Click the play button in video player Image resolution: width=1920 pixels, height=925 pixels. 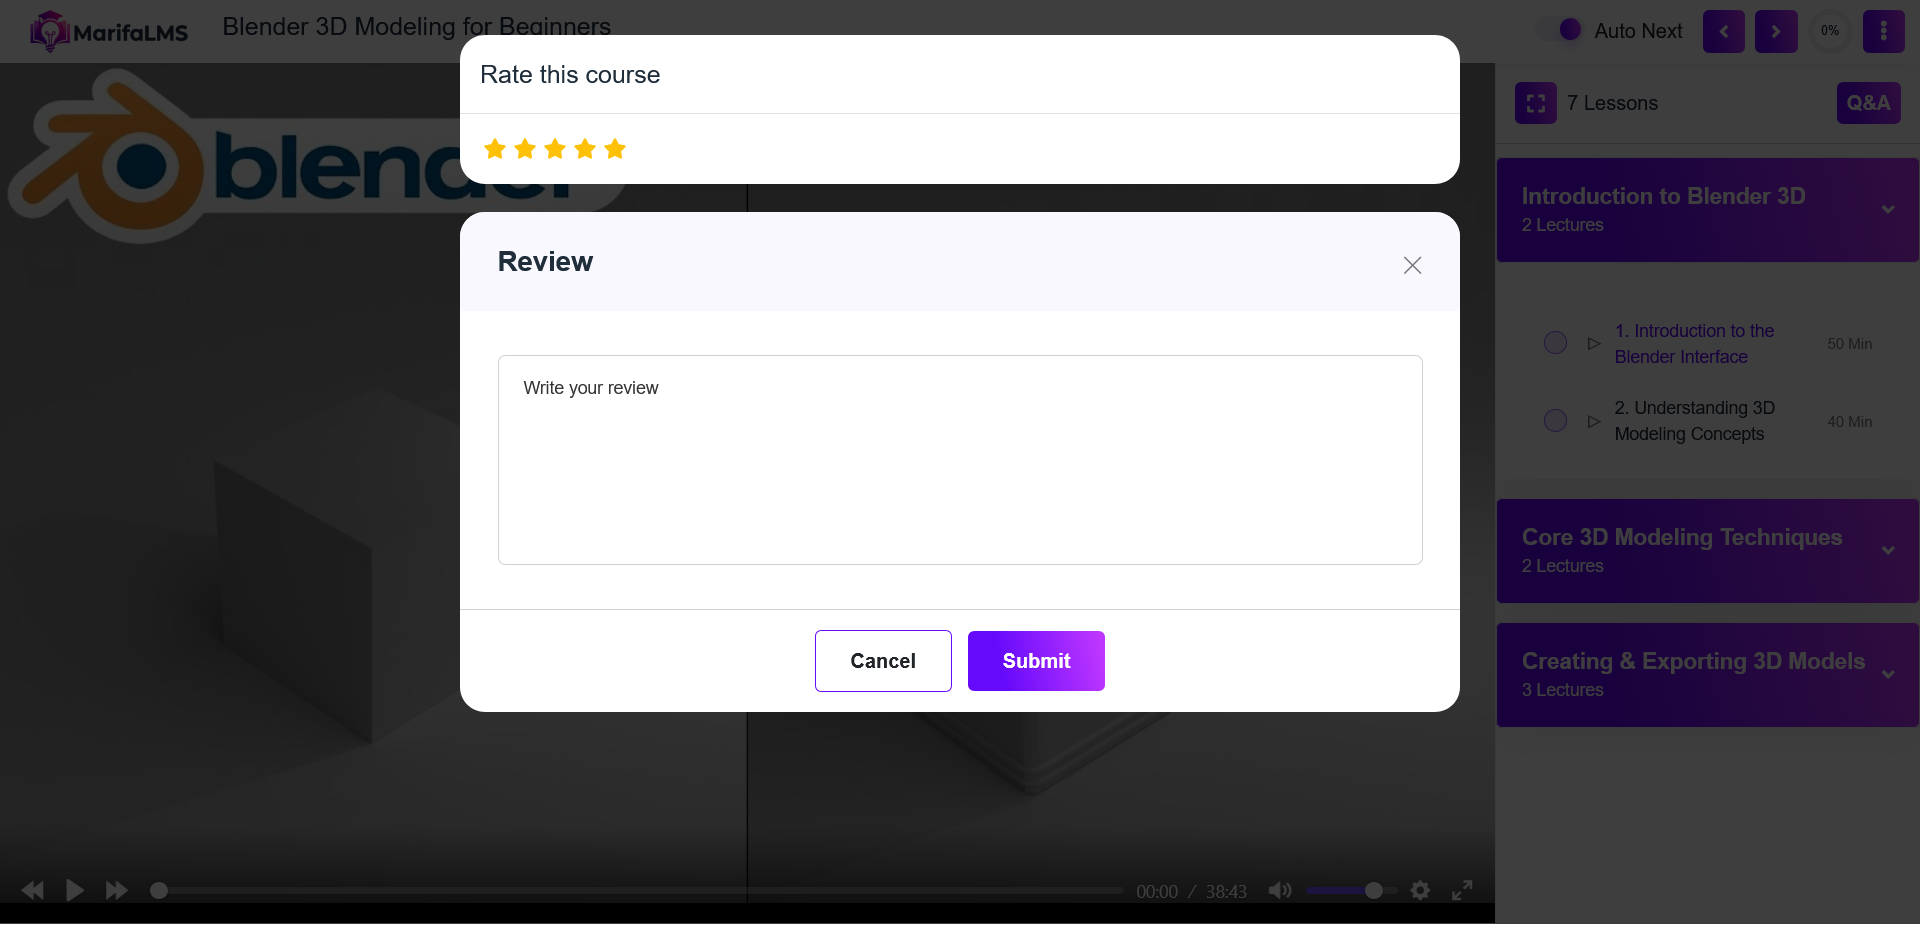(x=74, y=890)
